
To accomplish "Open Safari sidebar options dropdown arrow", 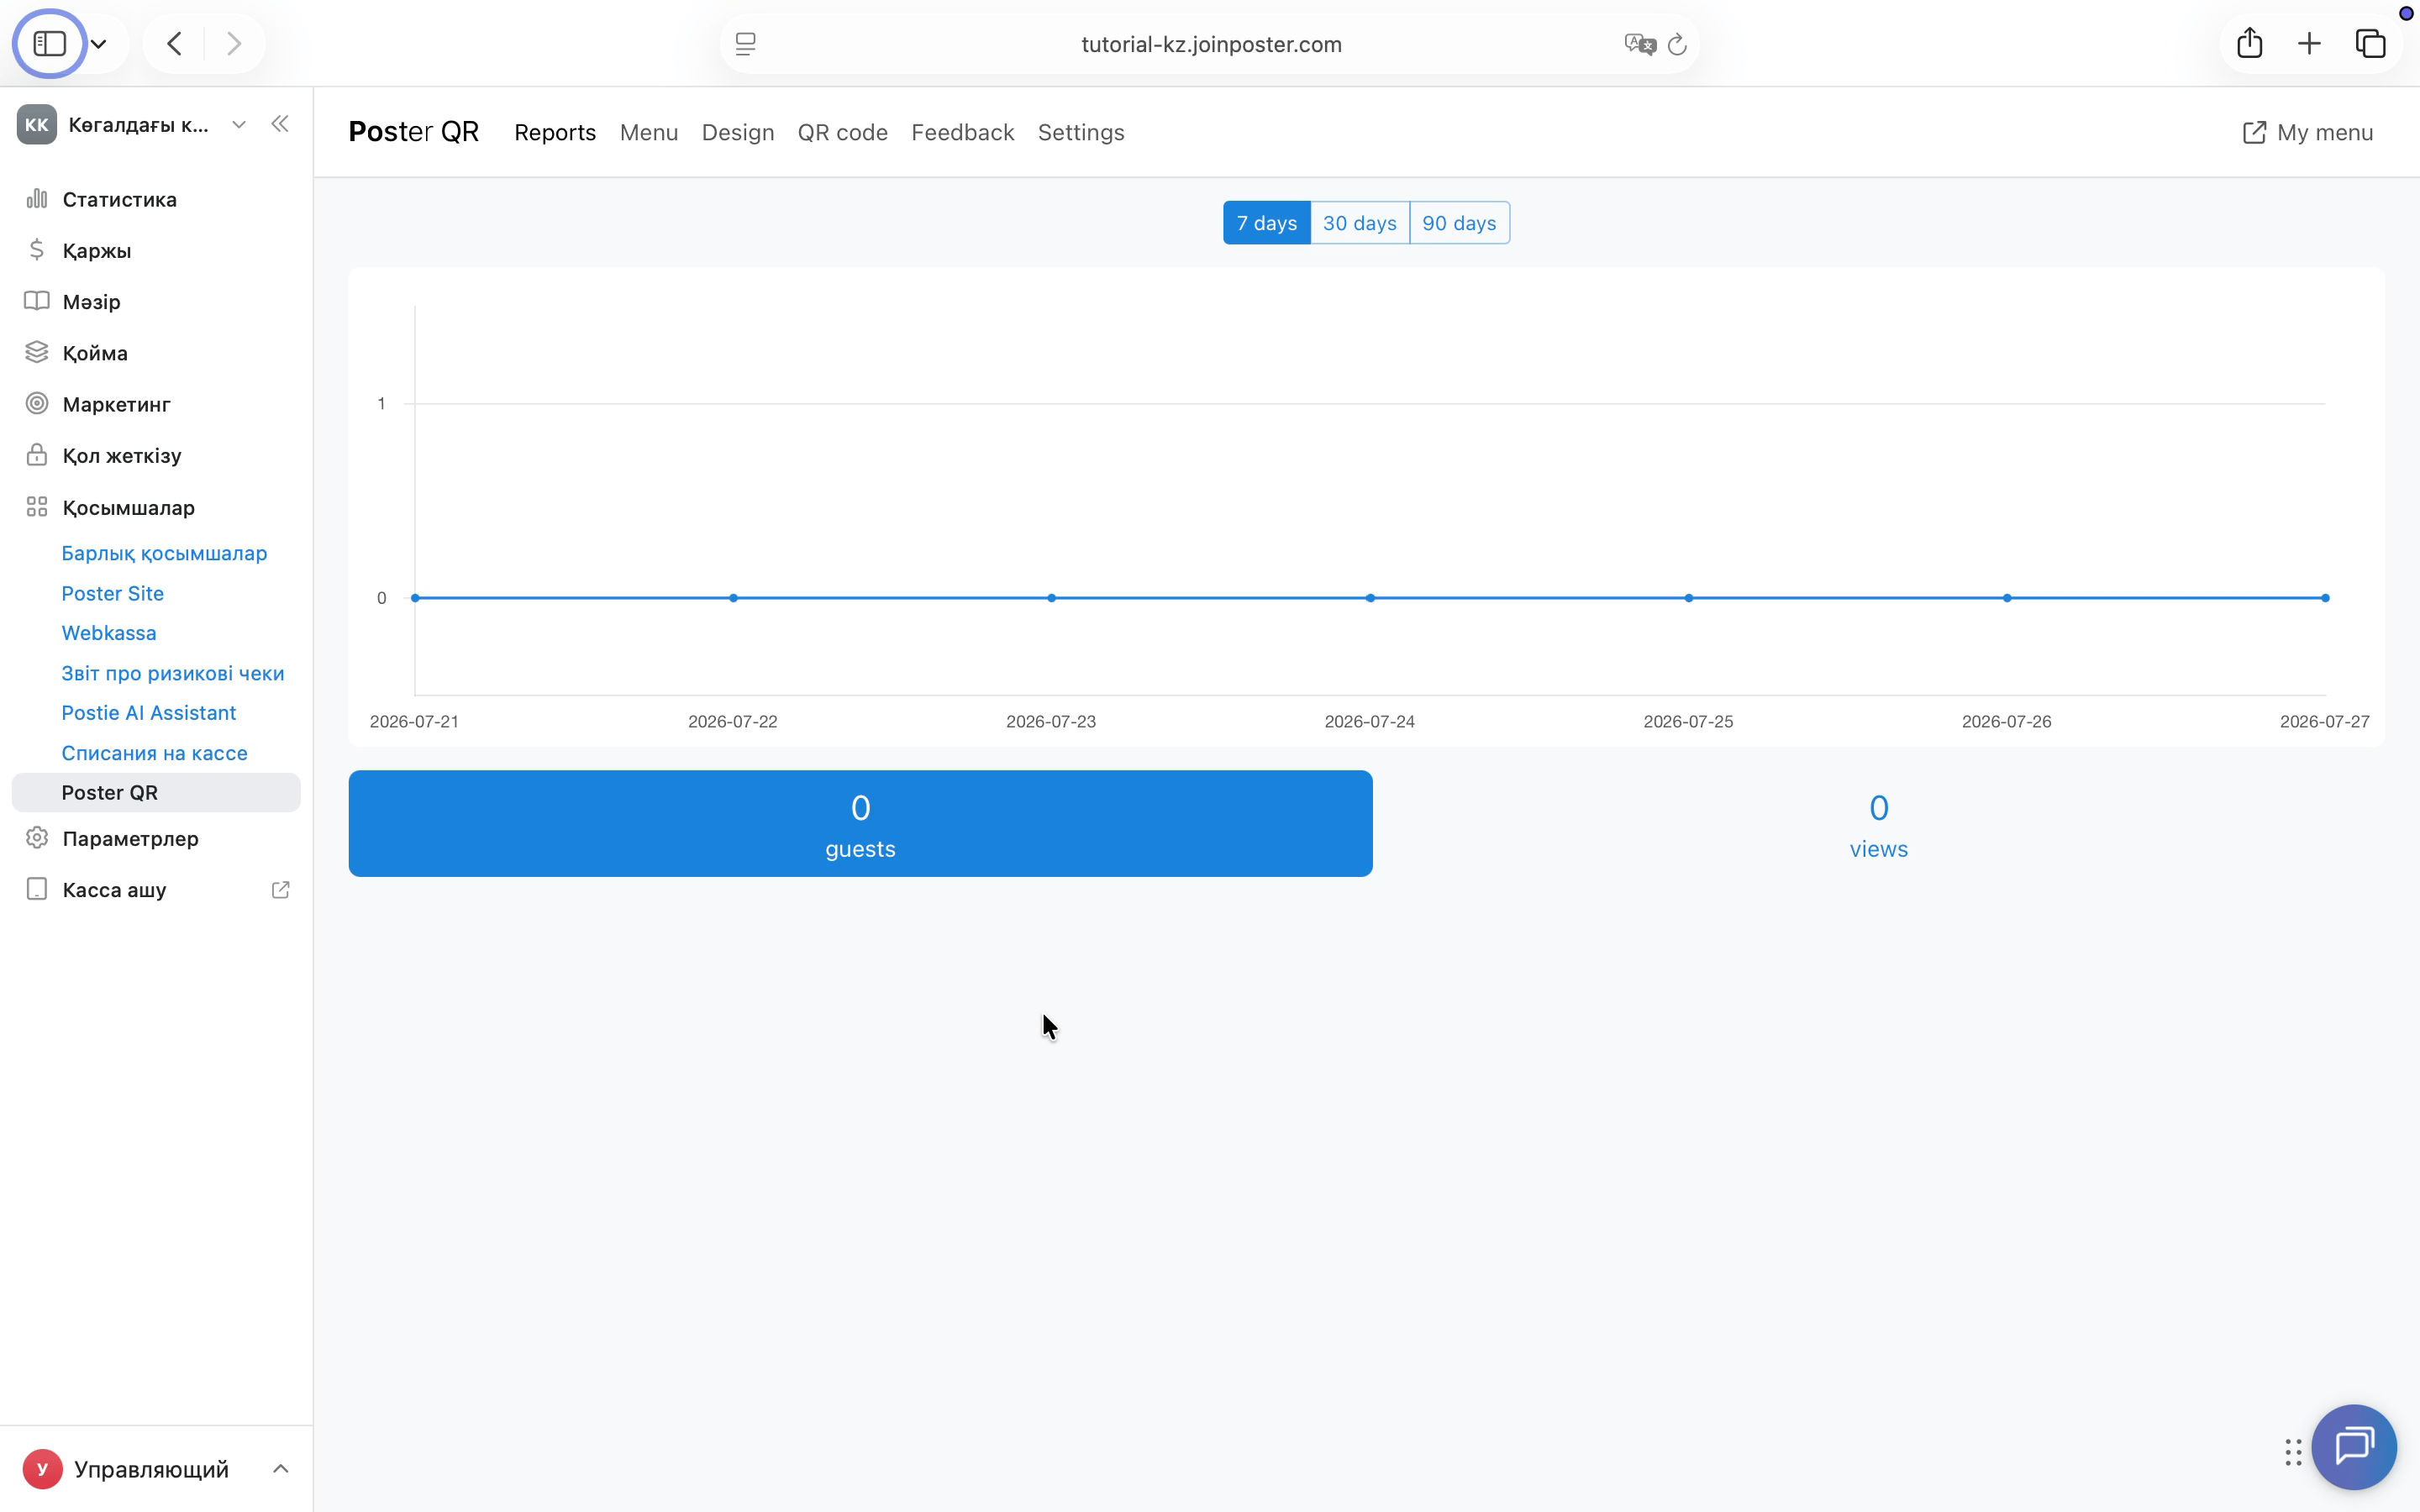I will pos(99,44).
